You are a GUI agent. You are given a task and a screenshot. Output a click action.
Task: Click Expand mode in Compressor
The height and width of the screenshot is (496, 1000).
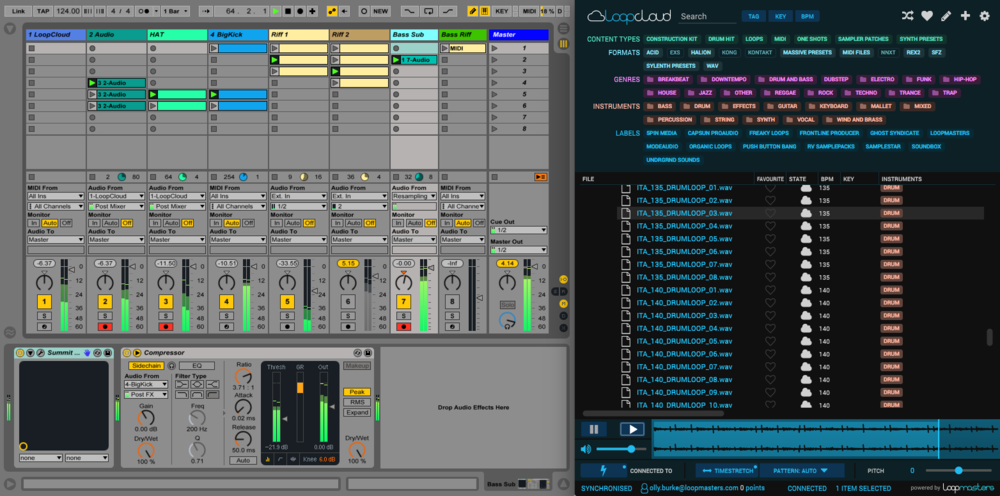(357, 412)
